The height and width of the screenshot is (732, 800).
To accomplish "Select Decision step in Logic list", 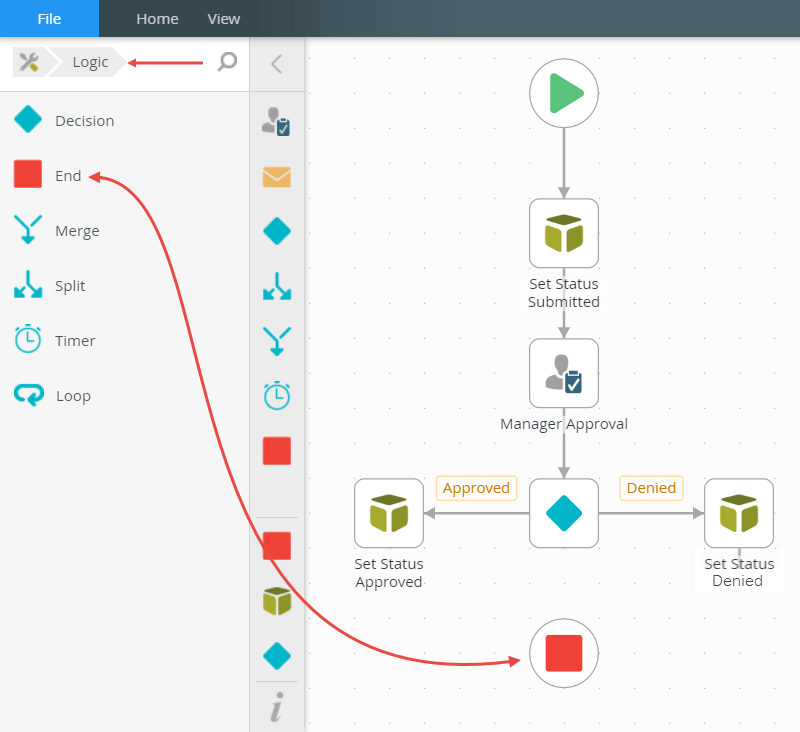I will pos(84,121).
